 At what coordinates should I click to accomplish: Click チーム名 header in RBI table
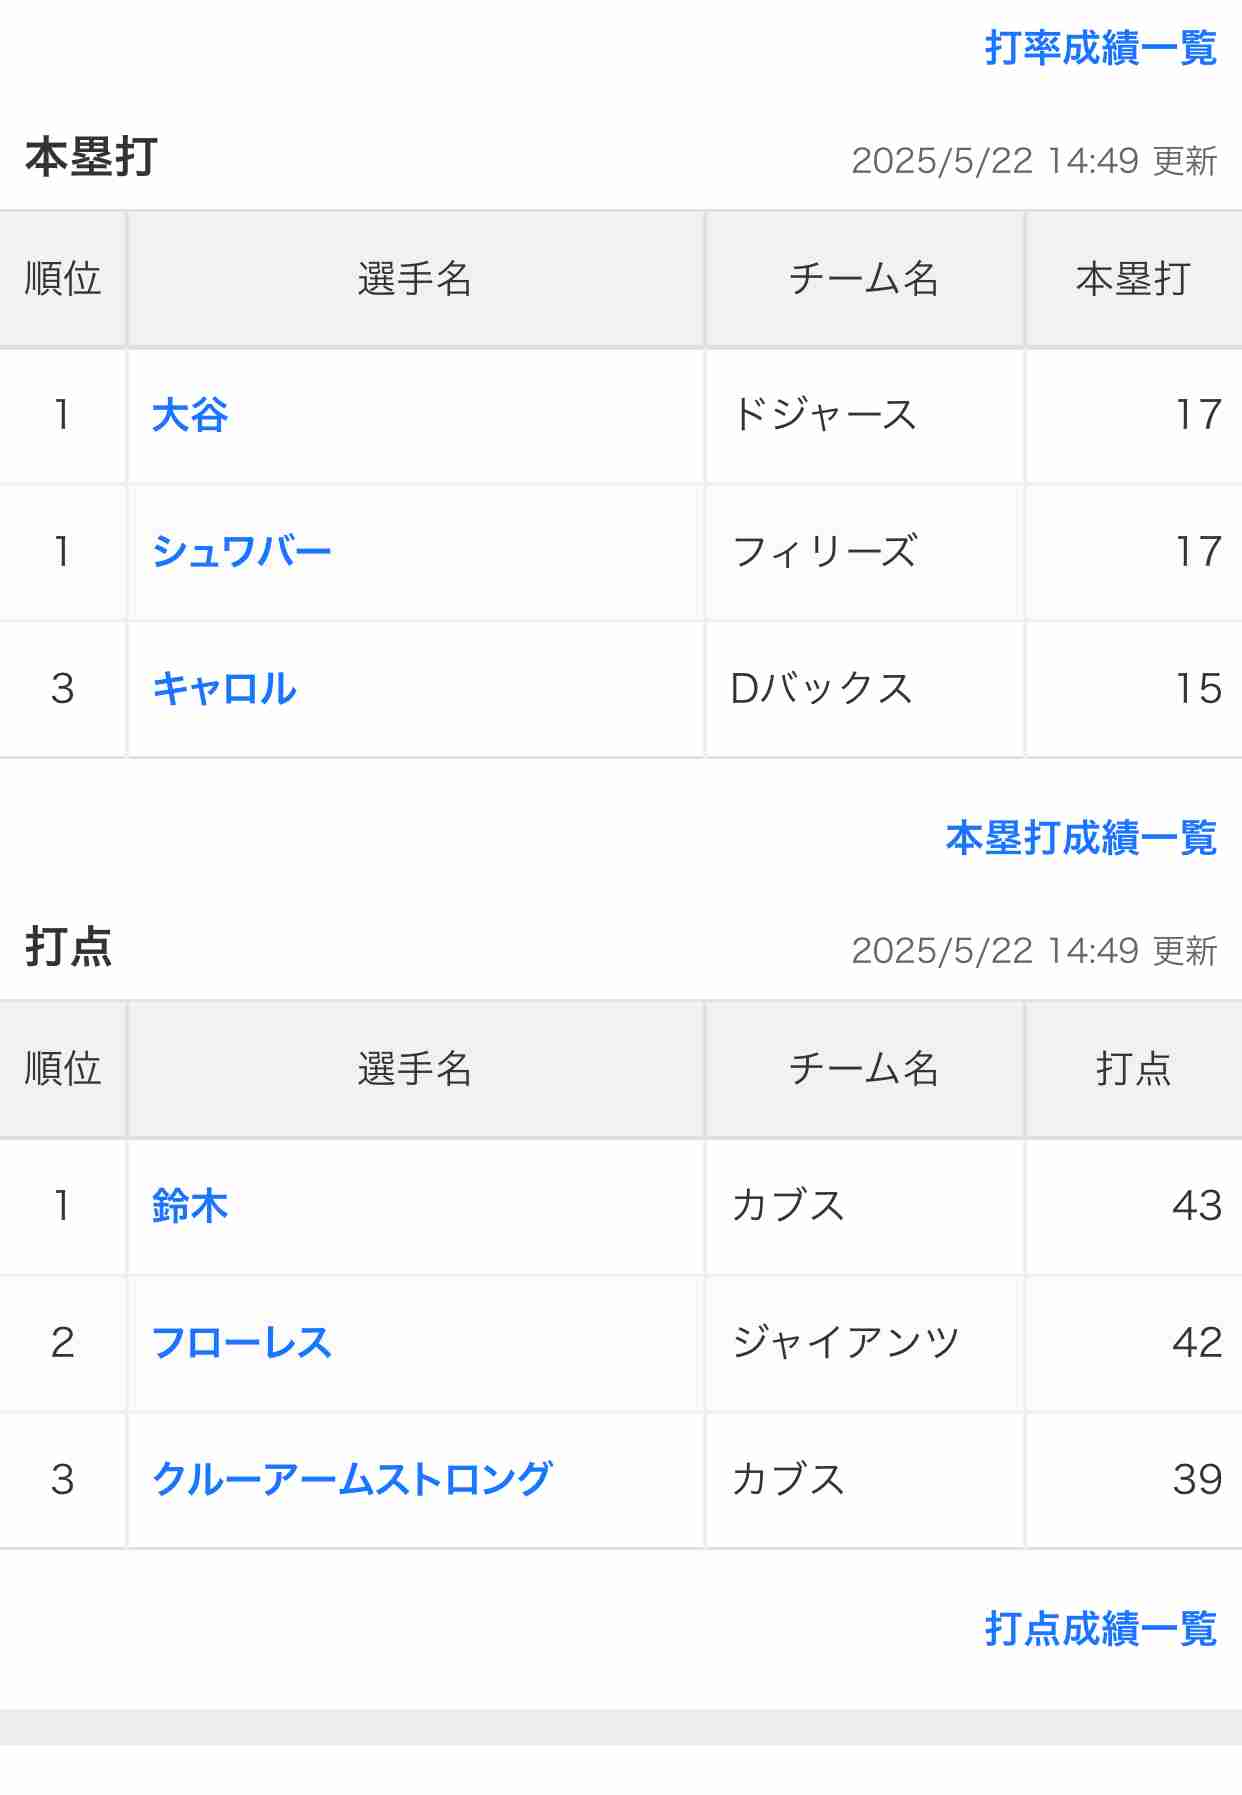coord(864,1069)
